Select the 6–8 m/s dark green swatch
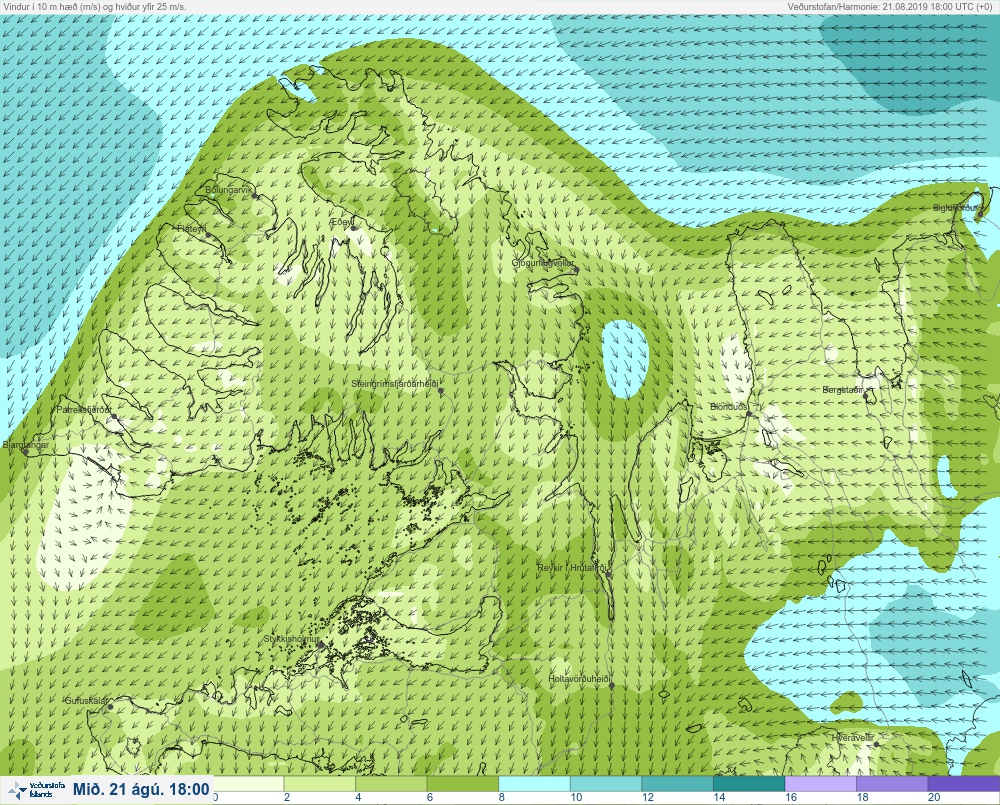Screen dimensions: 1000x805 (462, 783)
